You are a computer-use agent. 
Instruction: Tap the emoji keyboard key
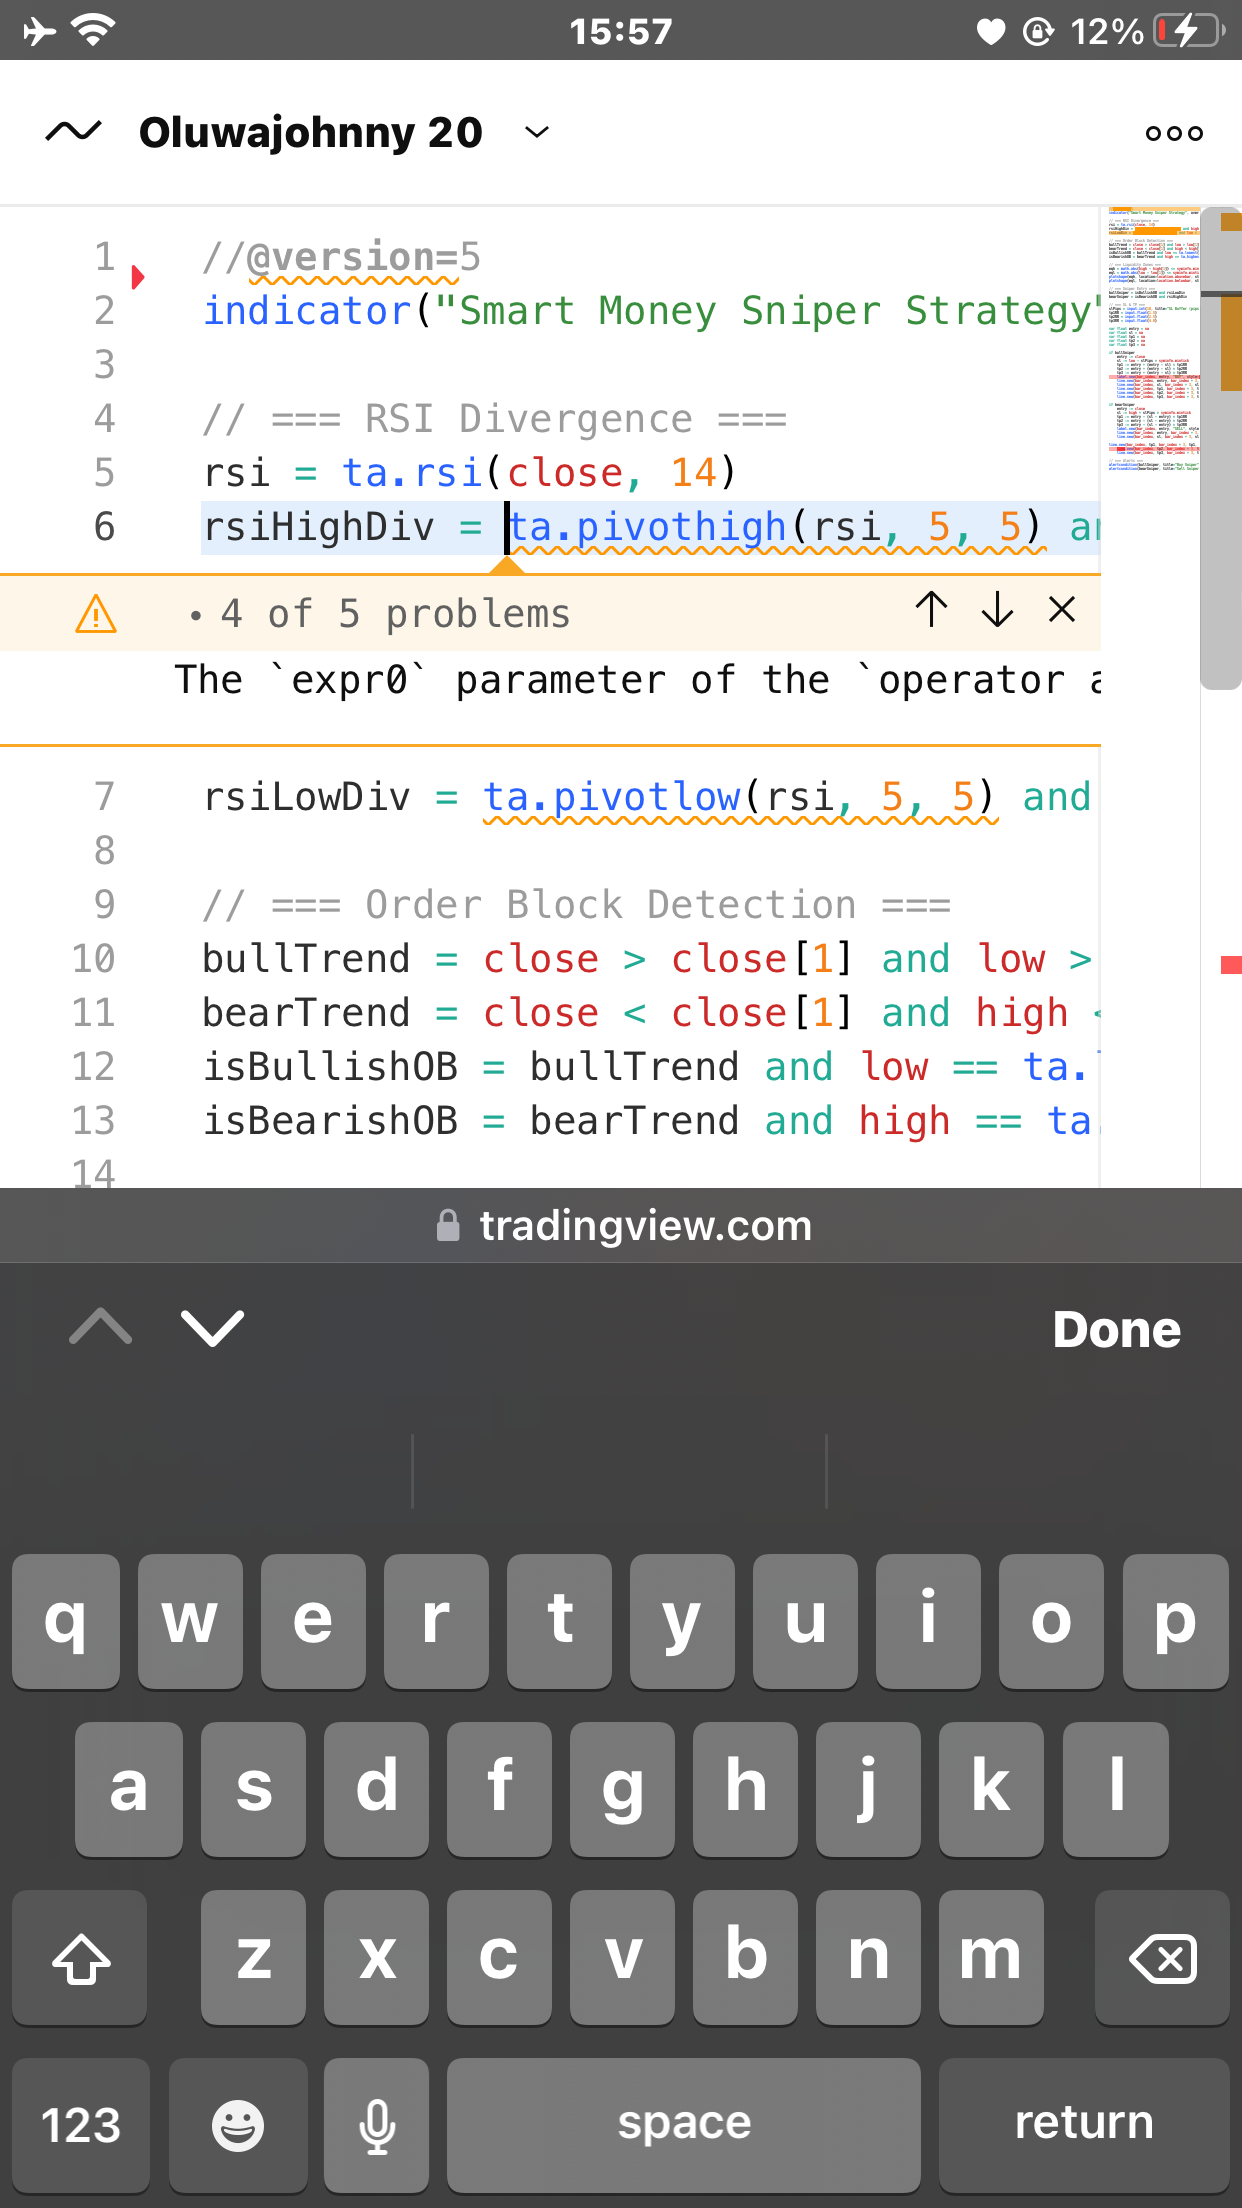pyautogui.click(x=238, y=2125)
